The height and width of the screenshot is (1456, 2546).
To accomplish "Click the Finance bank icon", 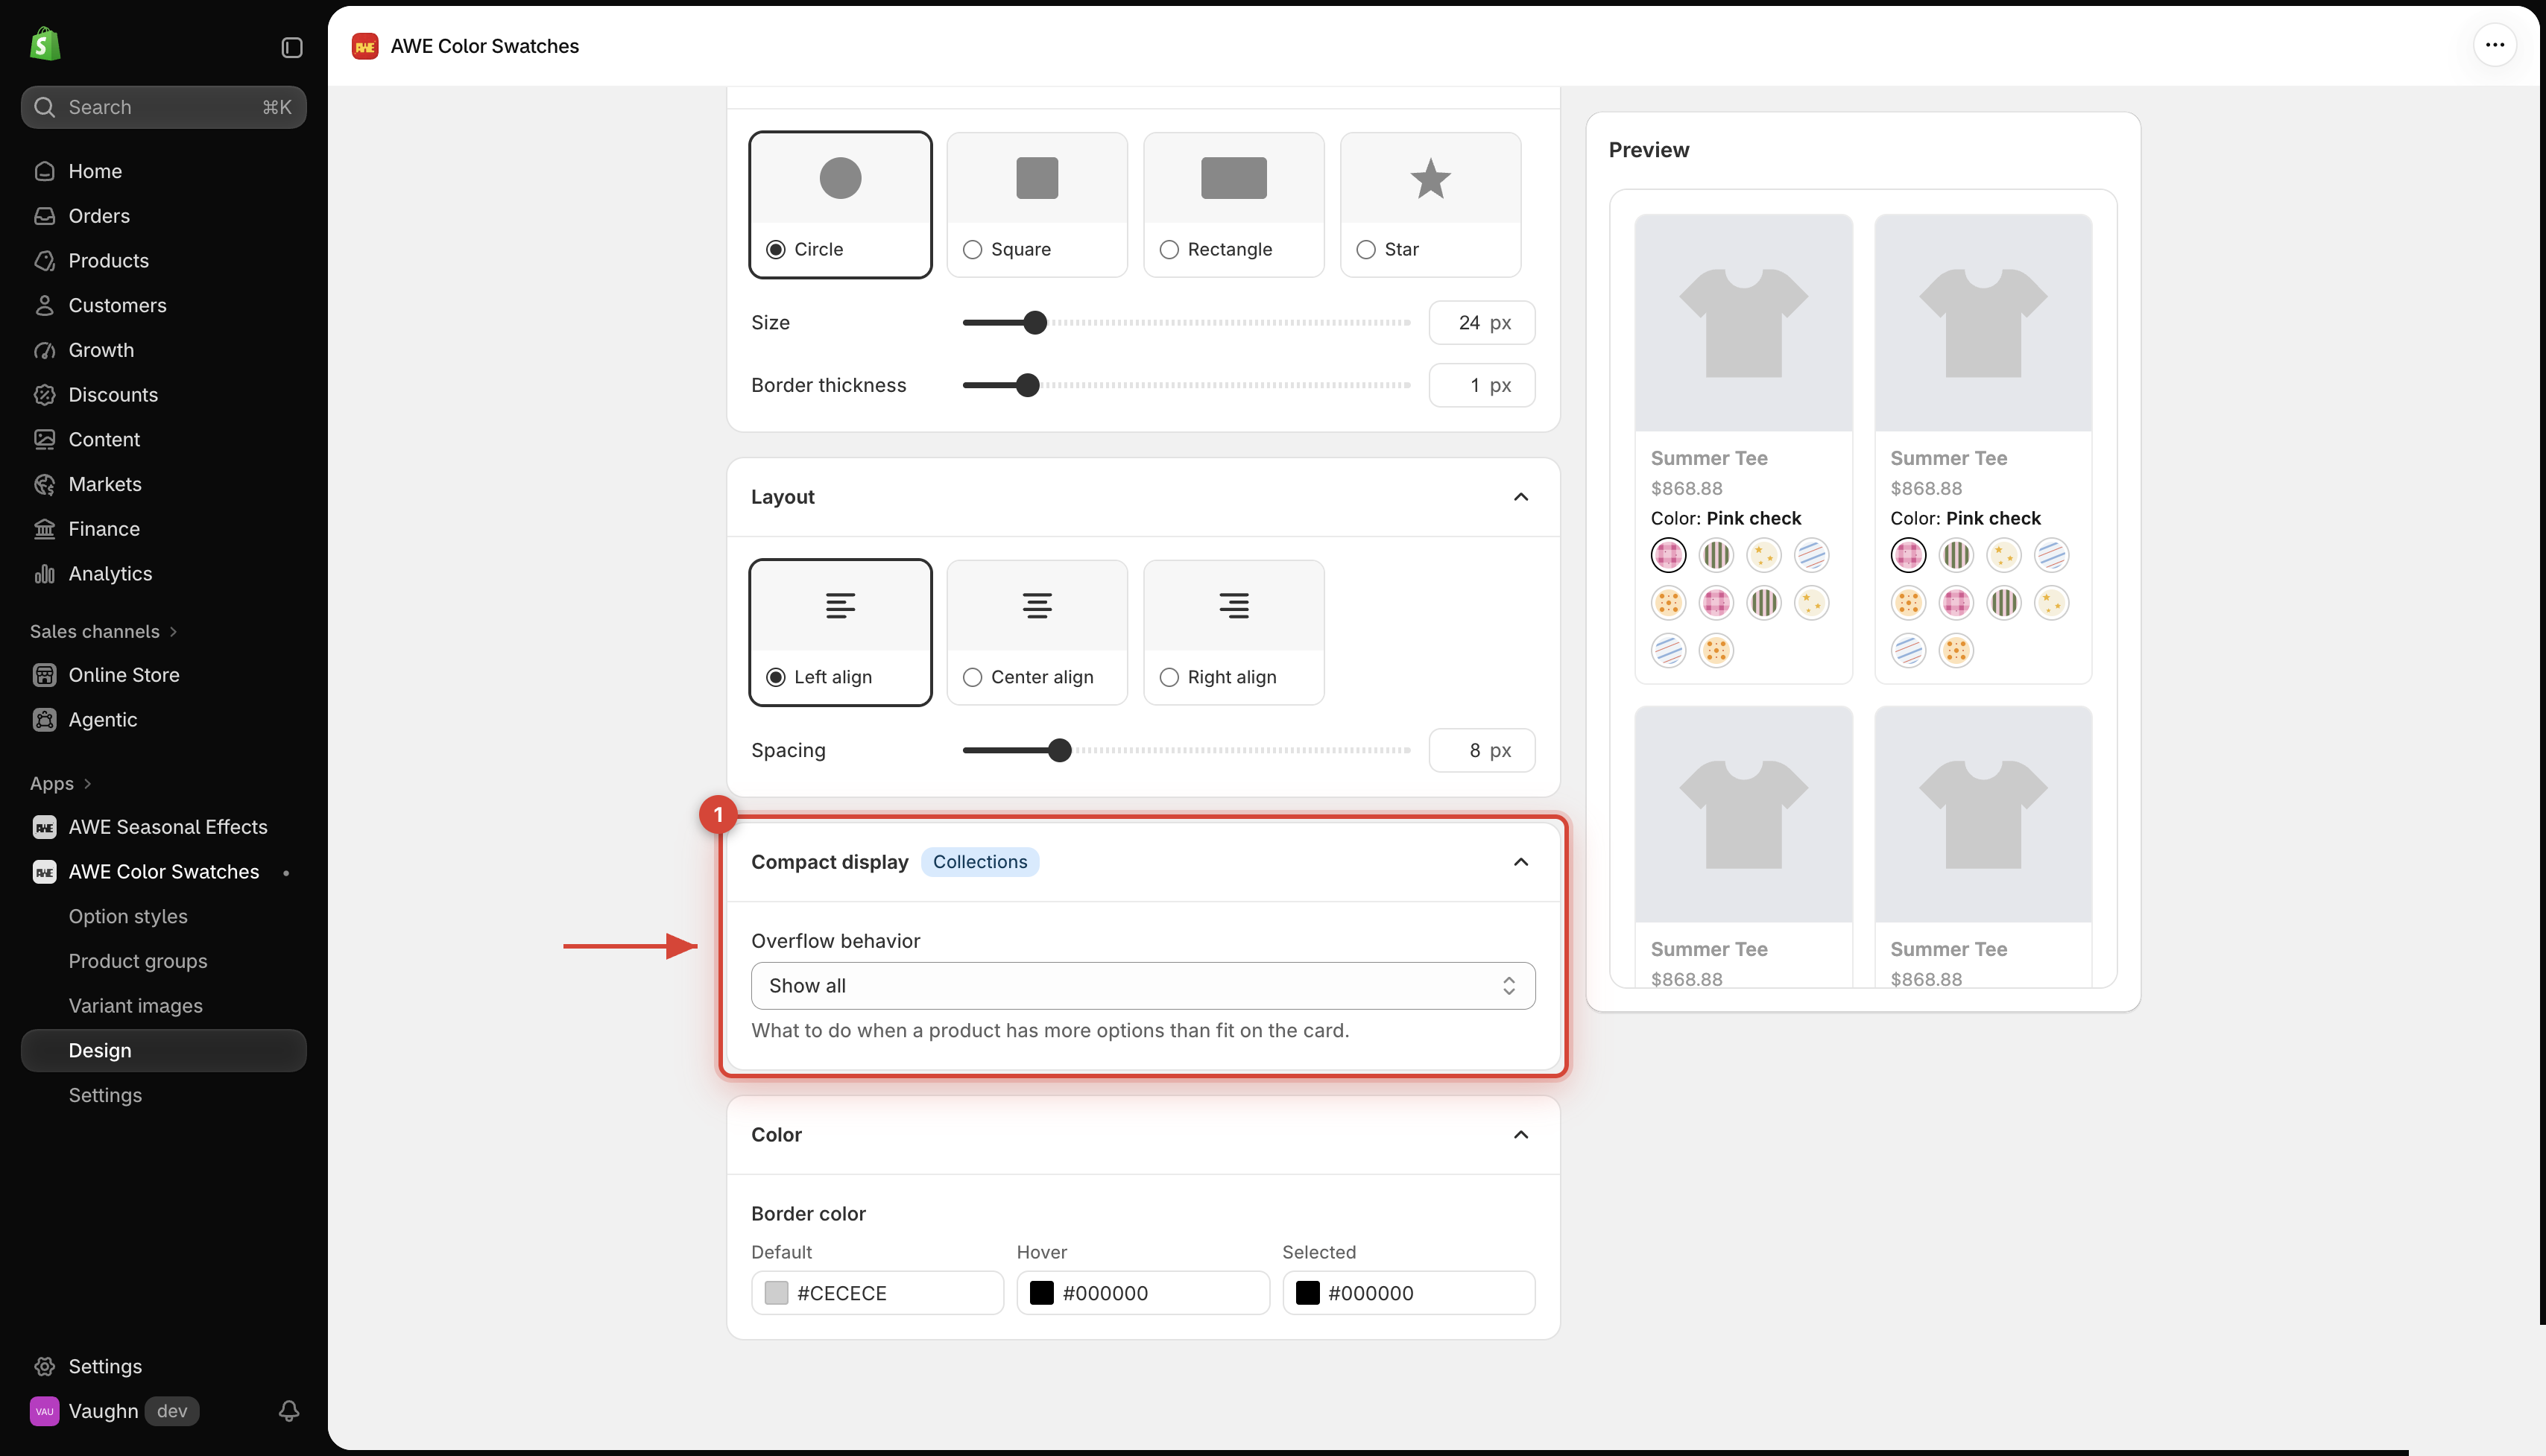I will (x=45, y=529).
